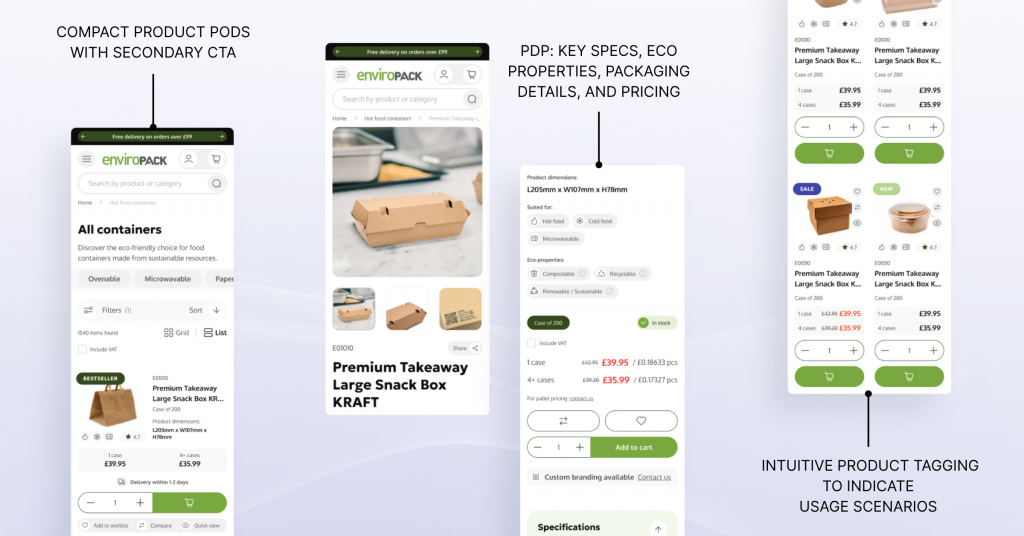Click green cart button under SALE product
The height and width of the screenshot is (536, 1024).
click(x=829, y=377)
